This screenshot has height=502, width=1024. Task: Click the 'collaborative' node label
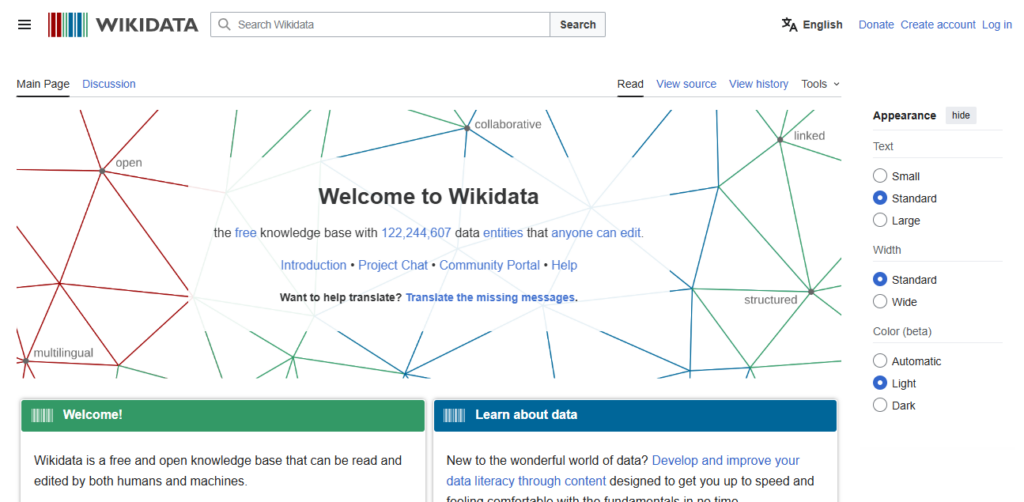[x=508, y=124]
